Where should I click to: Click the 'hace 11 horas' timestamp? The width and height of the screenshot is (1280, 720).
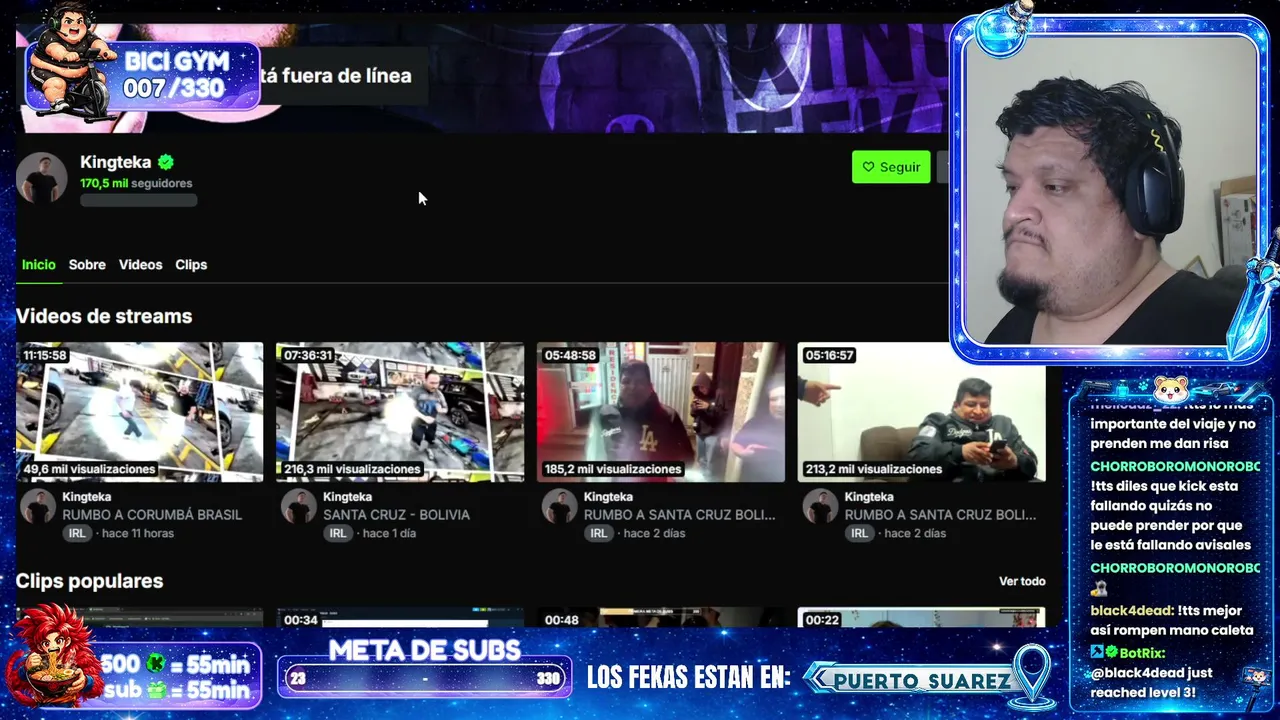[x=138, y=533]
